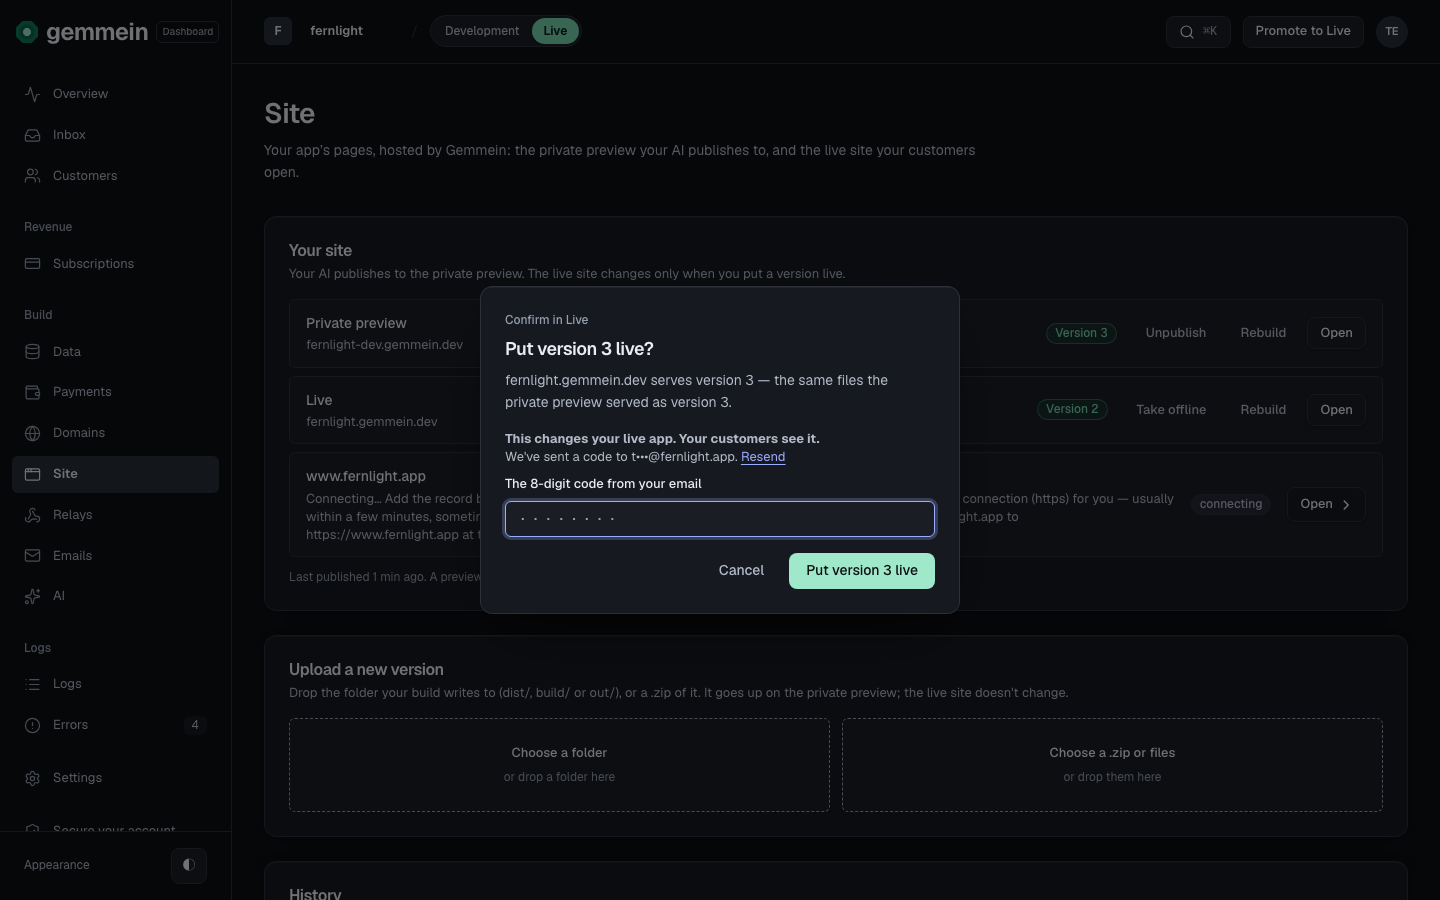Click Open on the Live row
Screen dimensions: 1440x900
1336,410
